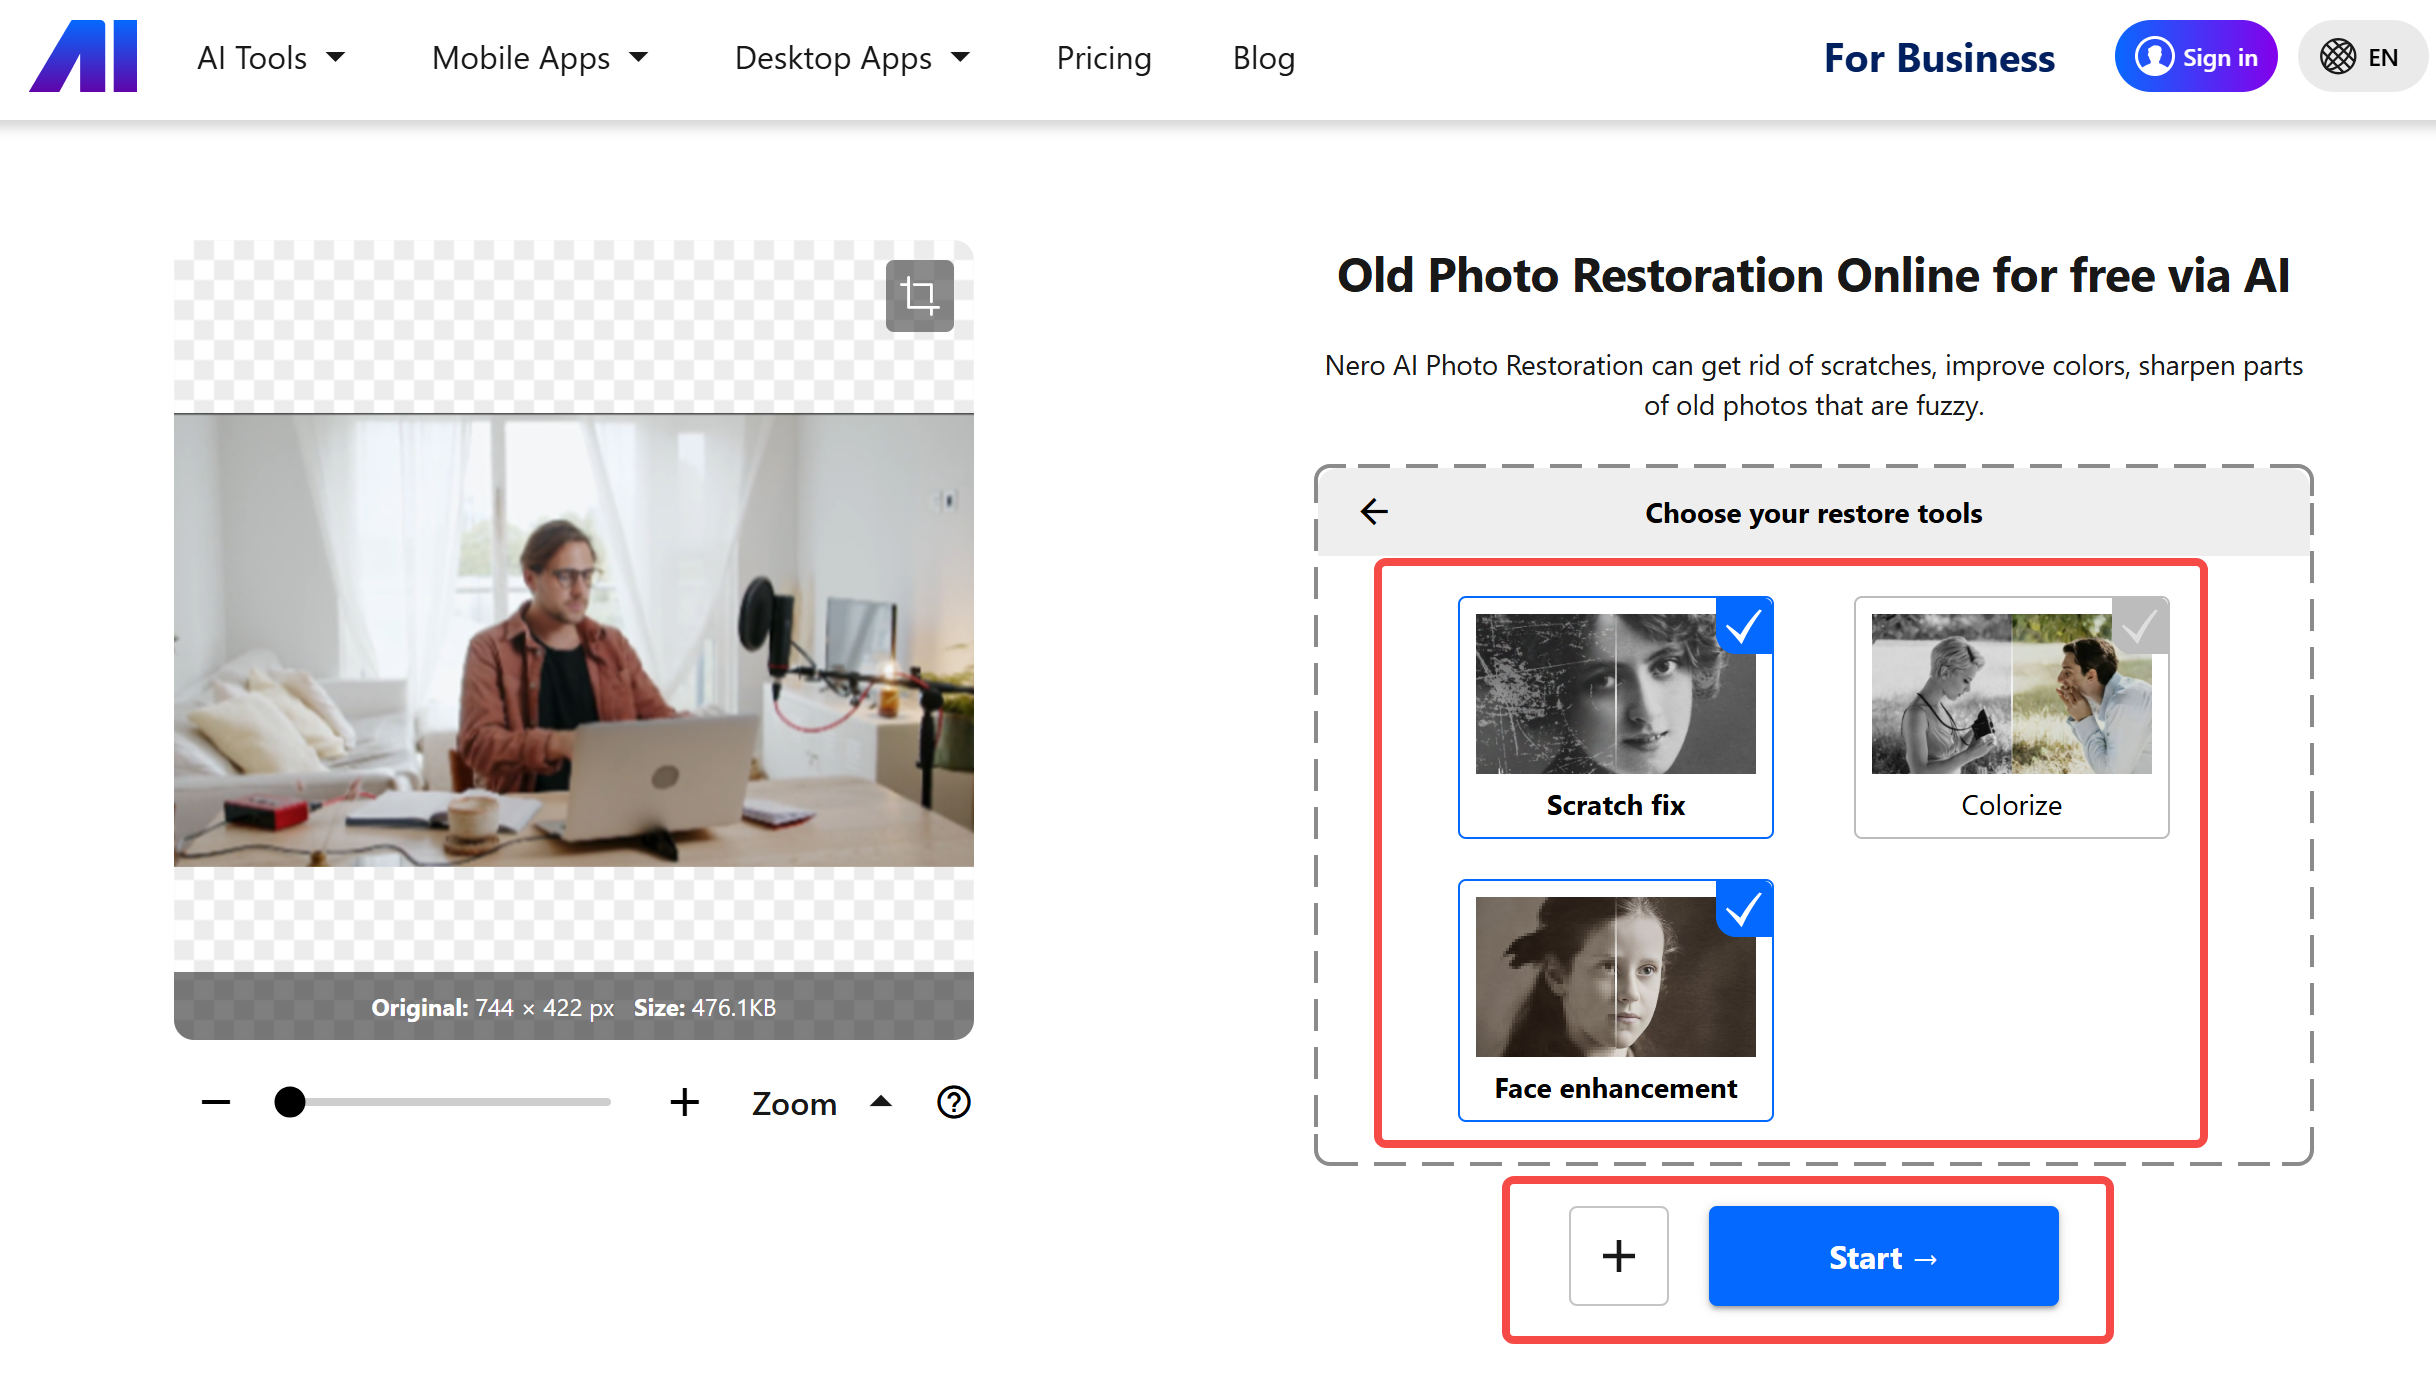Screen dimensions: 2436x1384
Task: Click the Nero AI logo
Action: pos(83,56)
